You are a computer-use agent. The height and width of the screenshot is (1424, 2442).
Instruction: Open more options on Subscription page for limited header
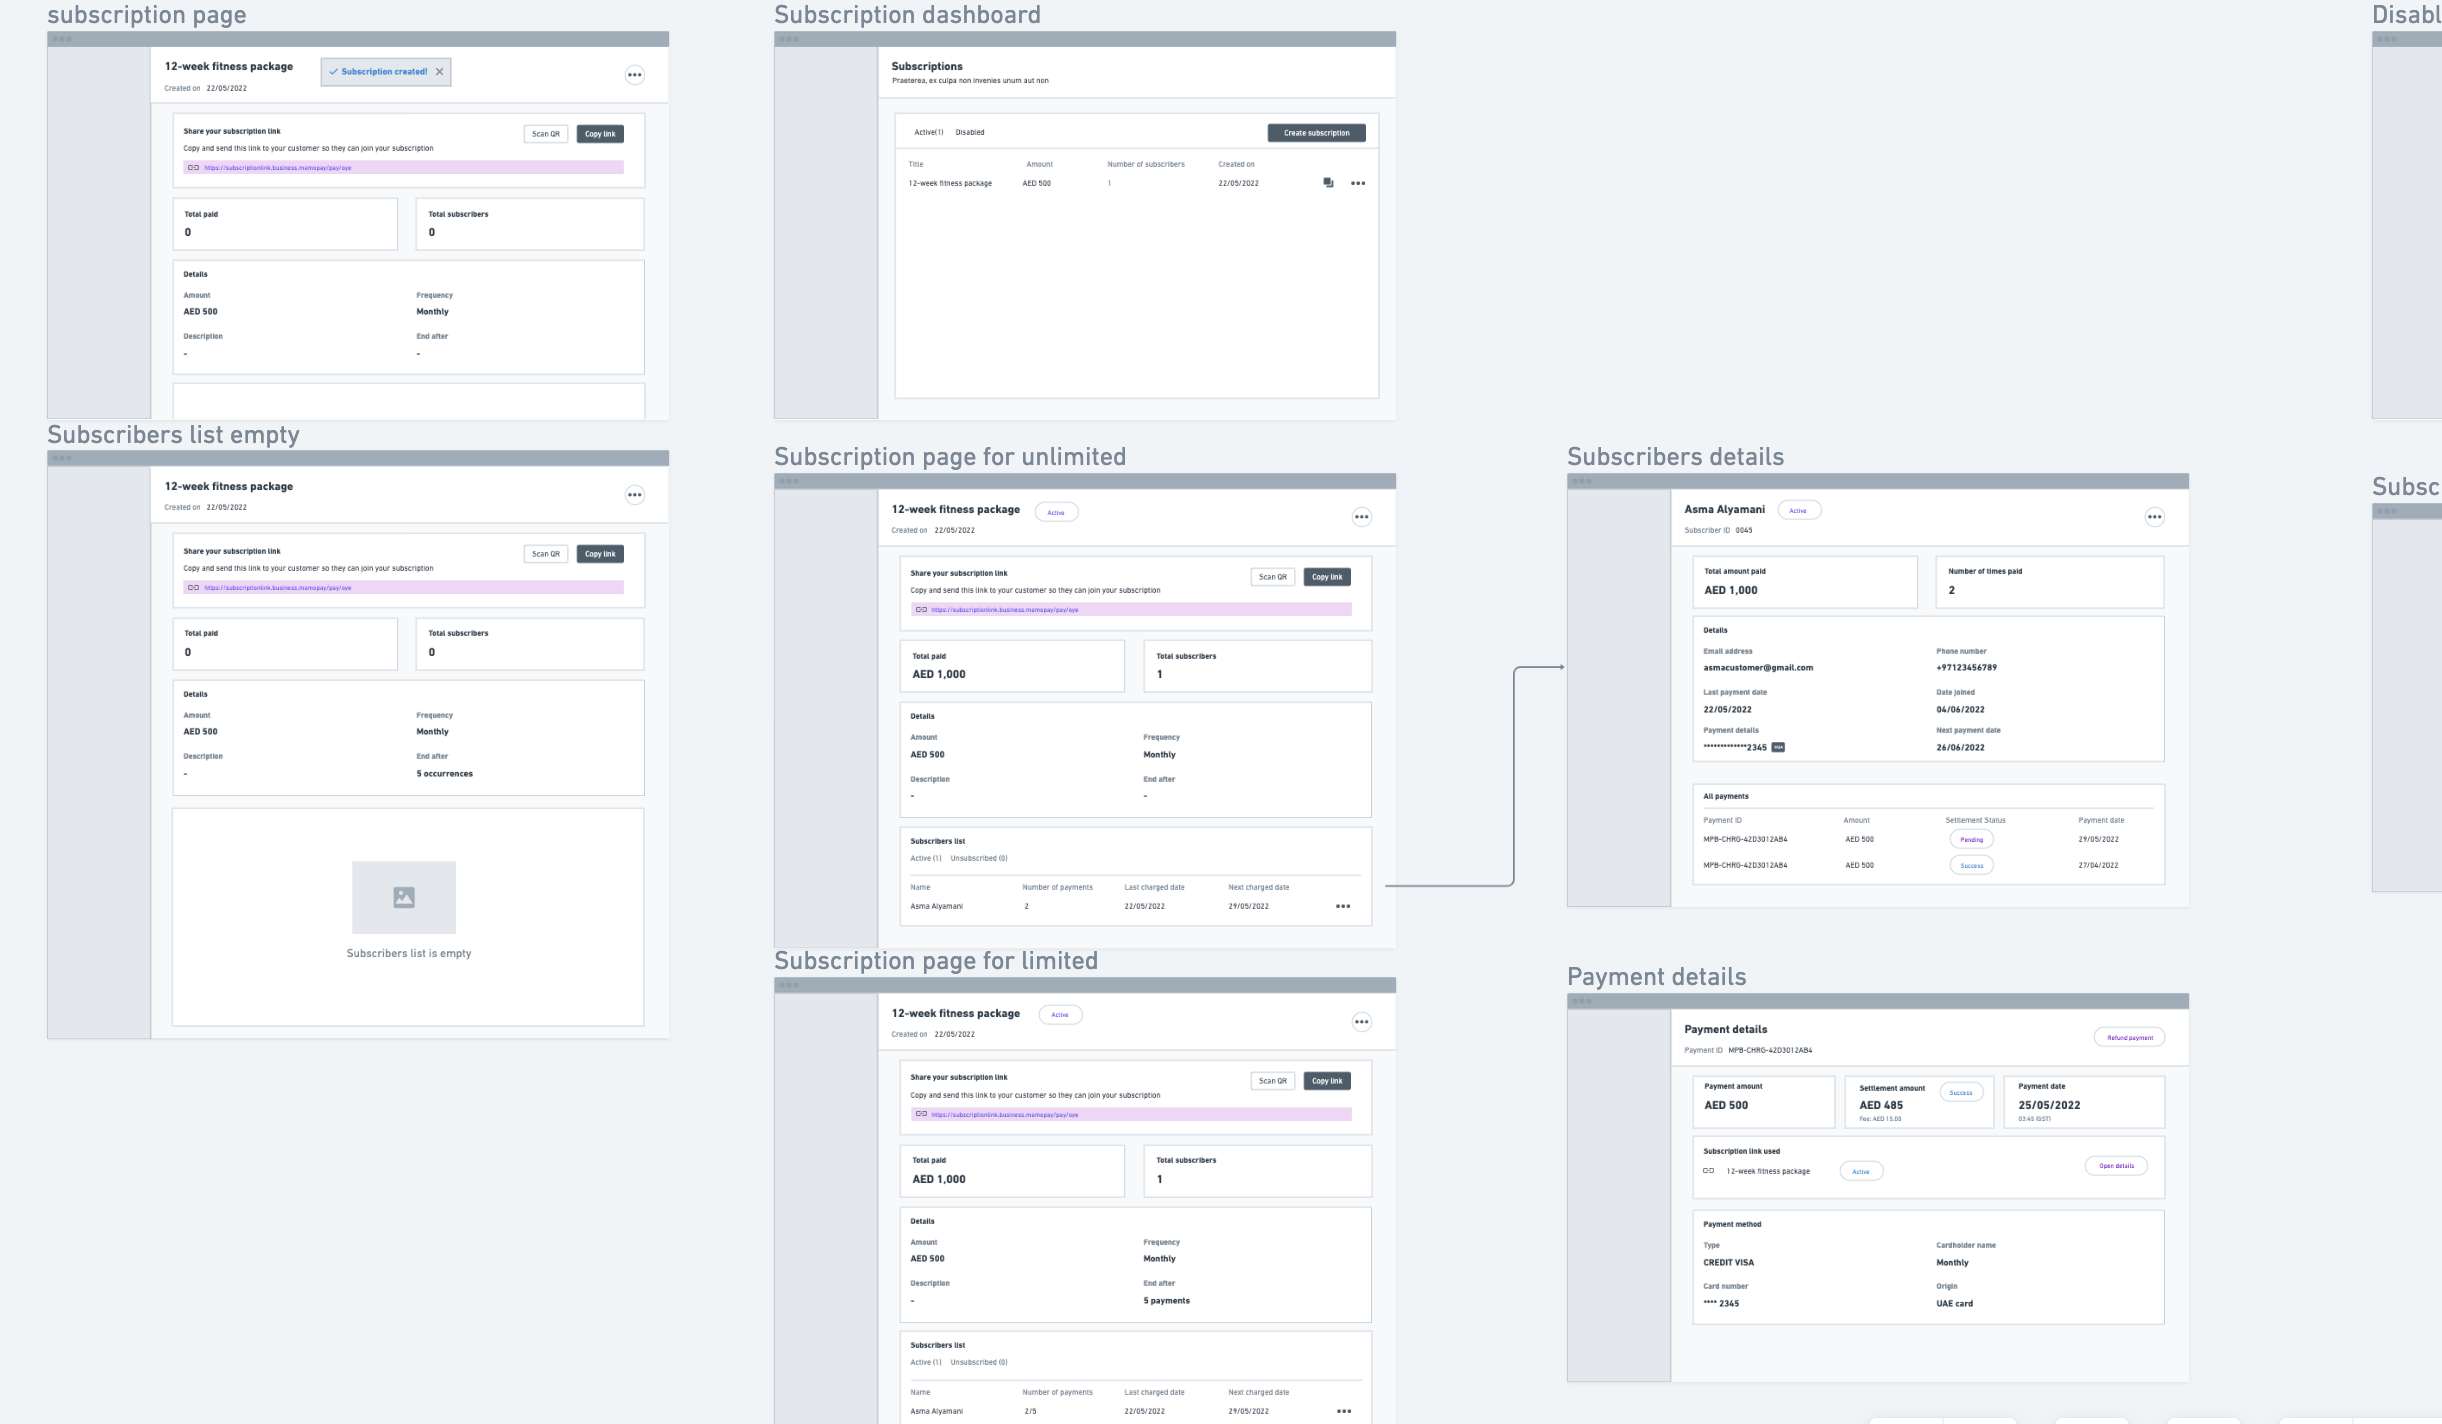coord(1361,1022)
